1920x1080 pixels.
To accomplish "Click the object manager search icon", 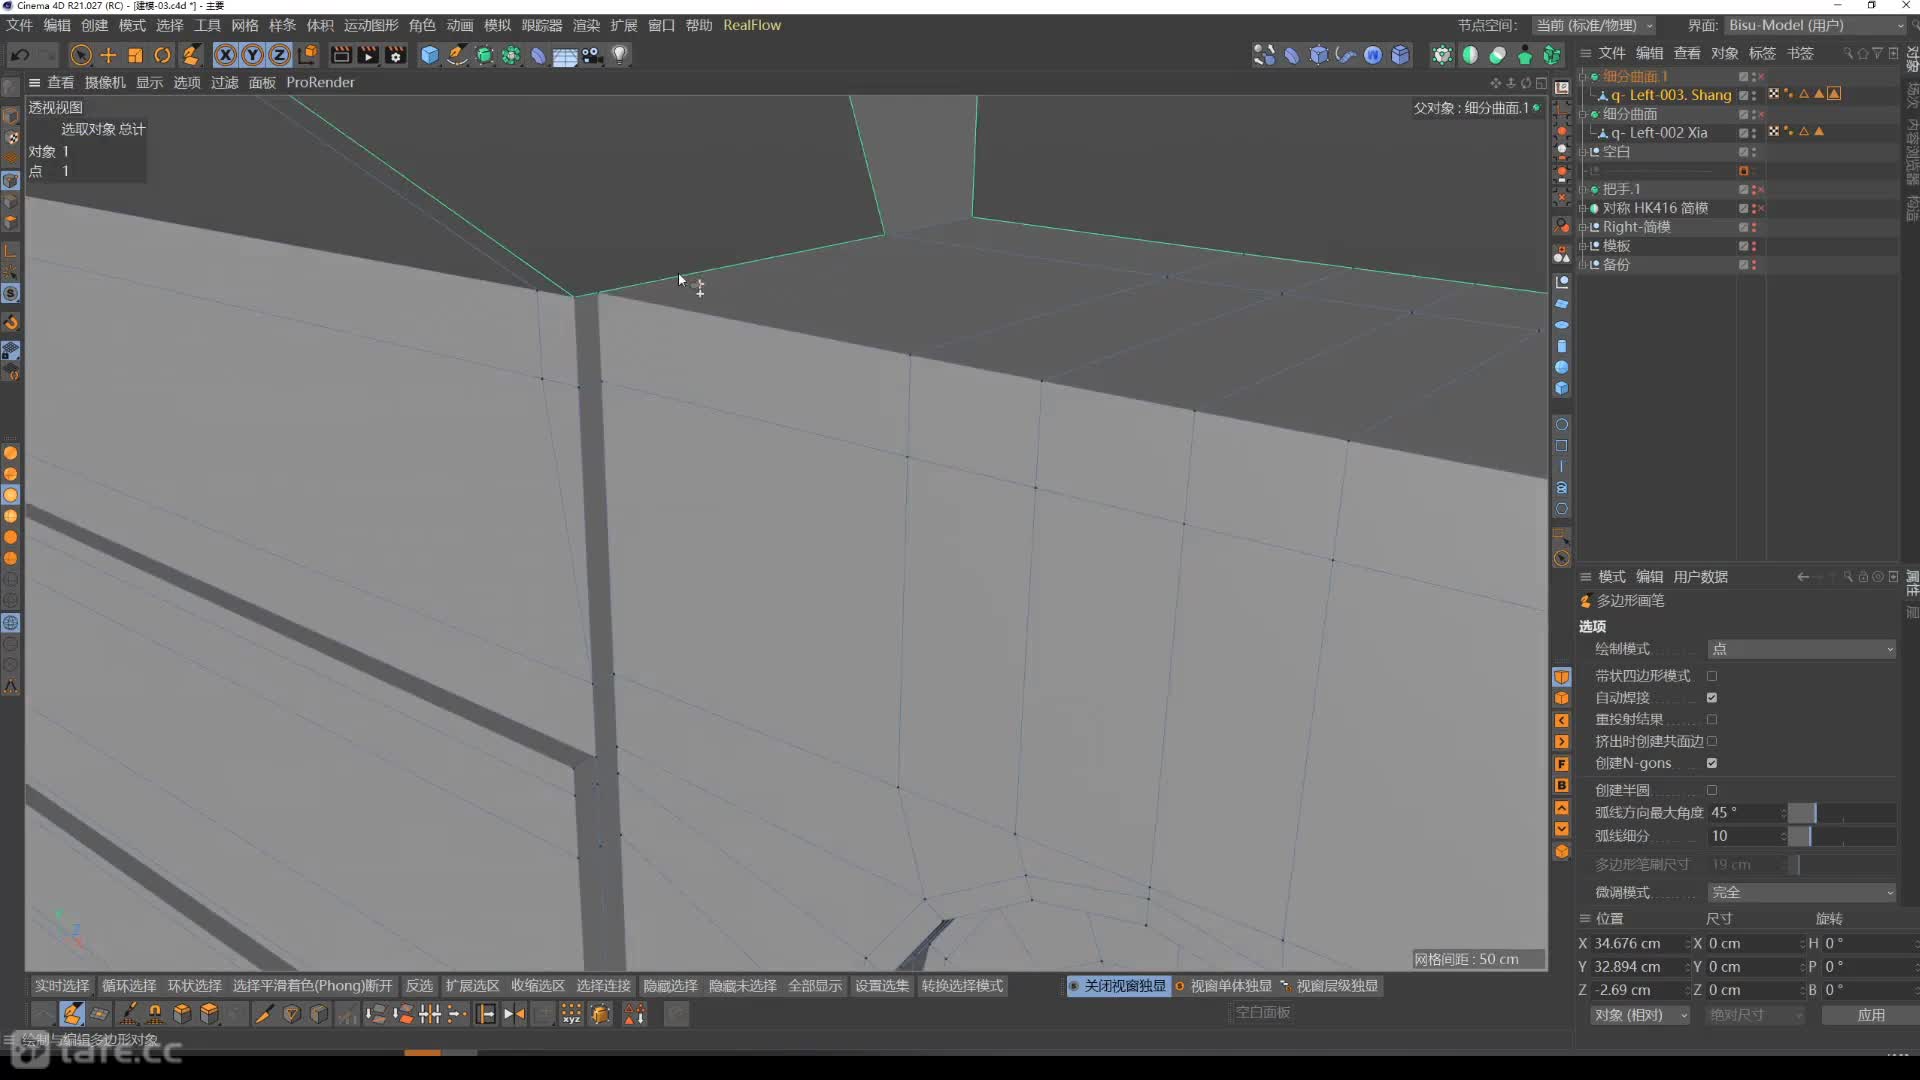I will (x=1848, y=53).
